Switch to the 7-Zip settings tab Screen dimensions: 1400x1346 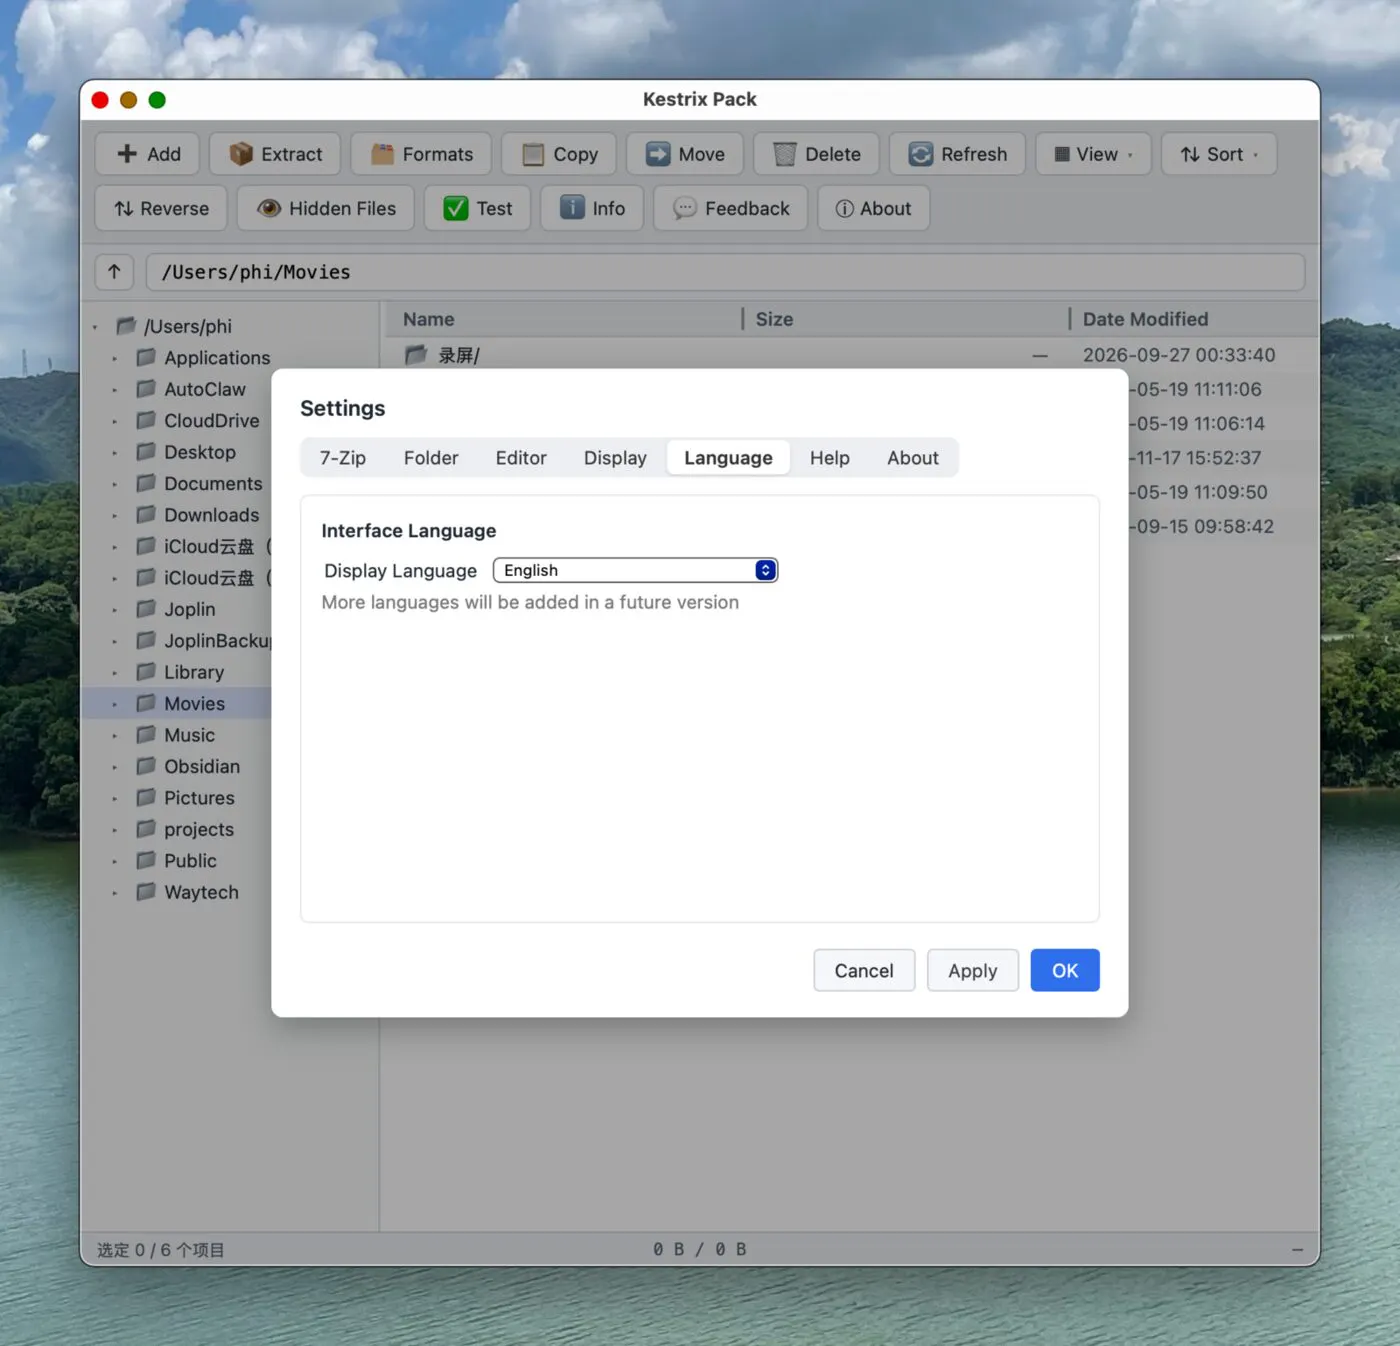coord(343,458)
